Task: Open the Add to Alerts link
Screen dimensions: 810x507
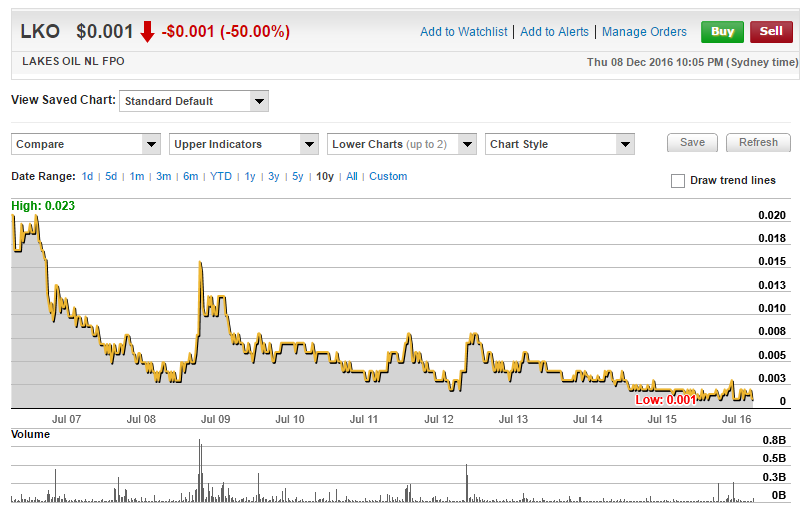Action: pyautogui.click(x=554, y=32)
